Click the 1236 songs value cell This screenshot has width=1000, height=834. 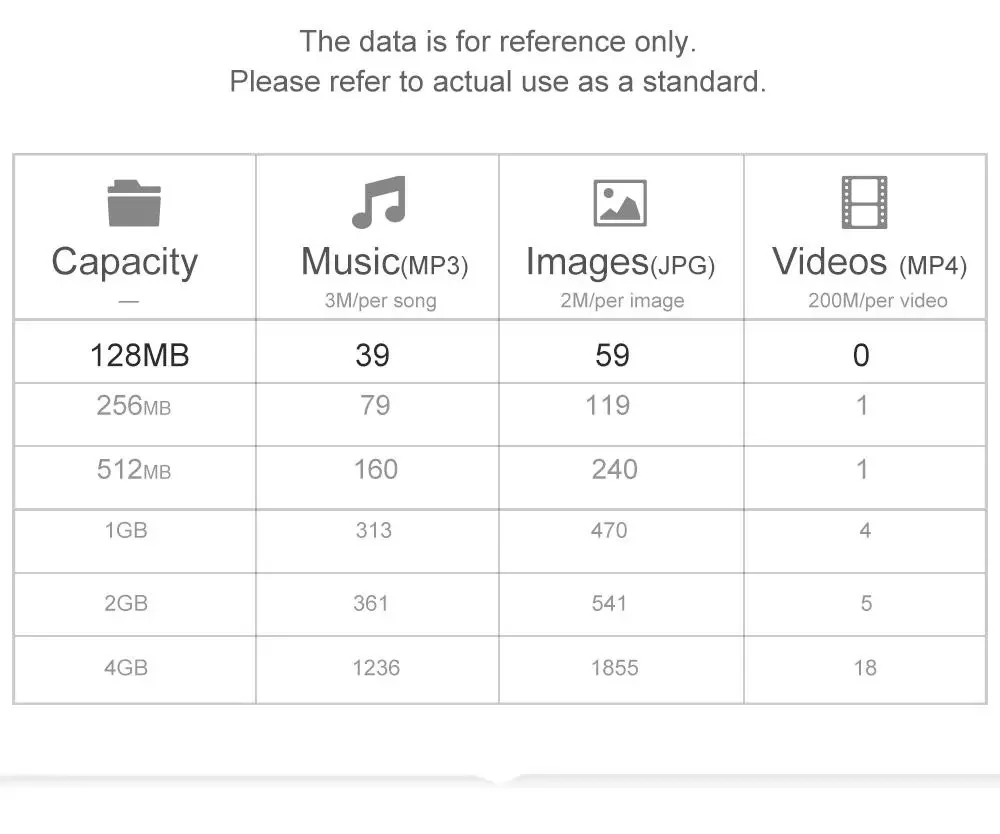tap(376, 667)
